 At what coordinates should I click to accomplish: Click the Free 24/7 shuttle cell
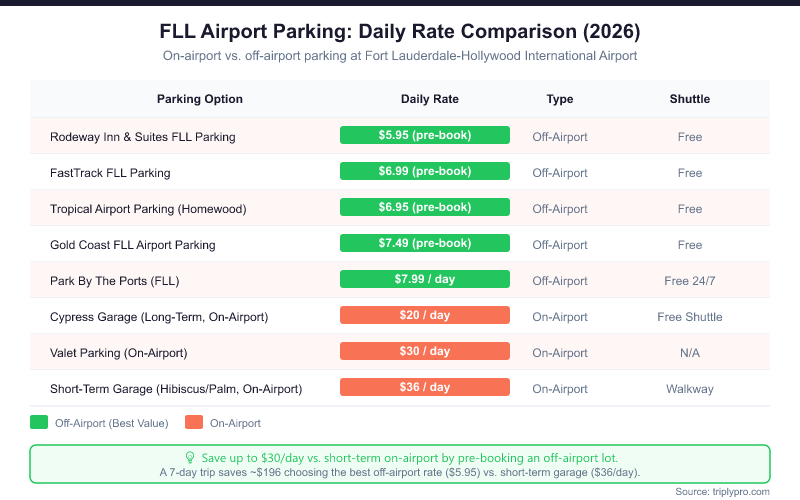[x=690, y=281]
